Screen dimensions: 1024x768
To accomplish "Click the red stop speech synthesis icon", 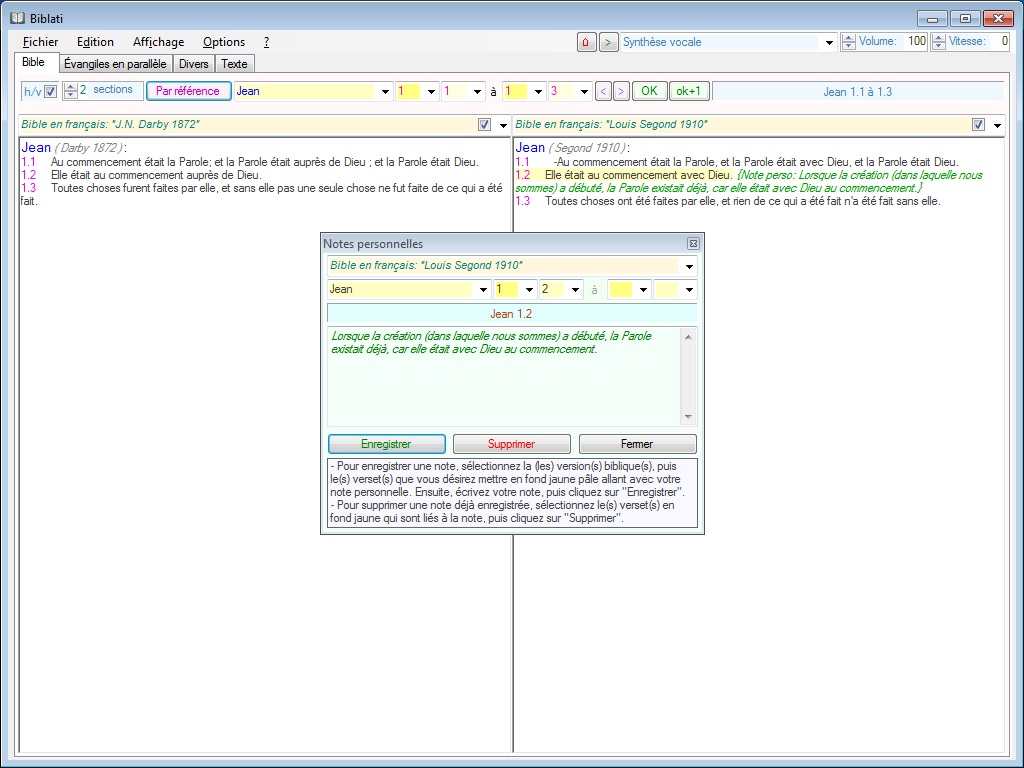I will point(586,42).
